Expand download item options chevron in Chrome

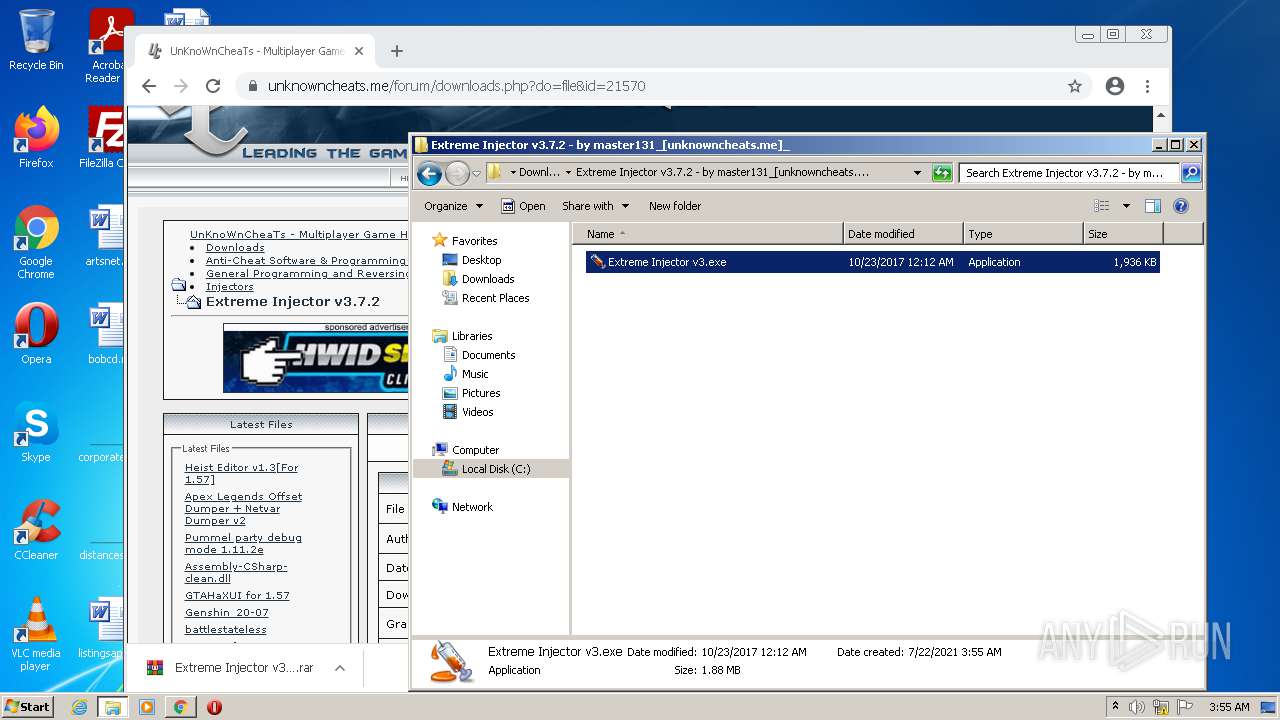coord(340,668)
